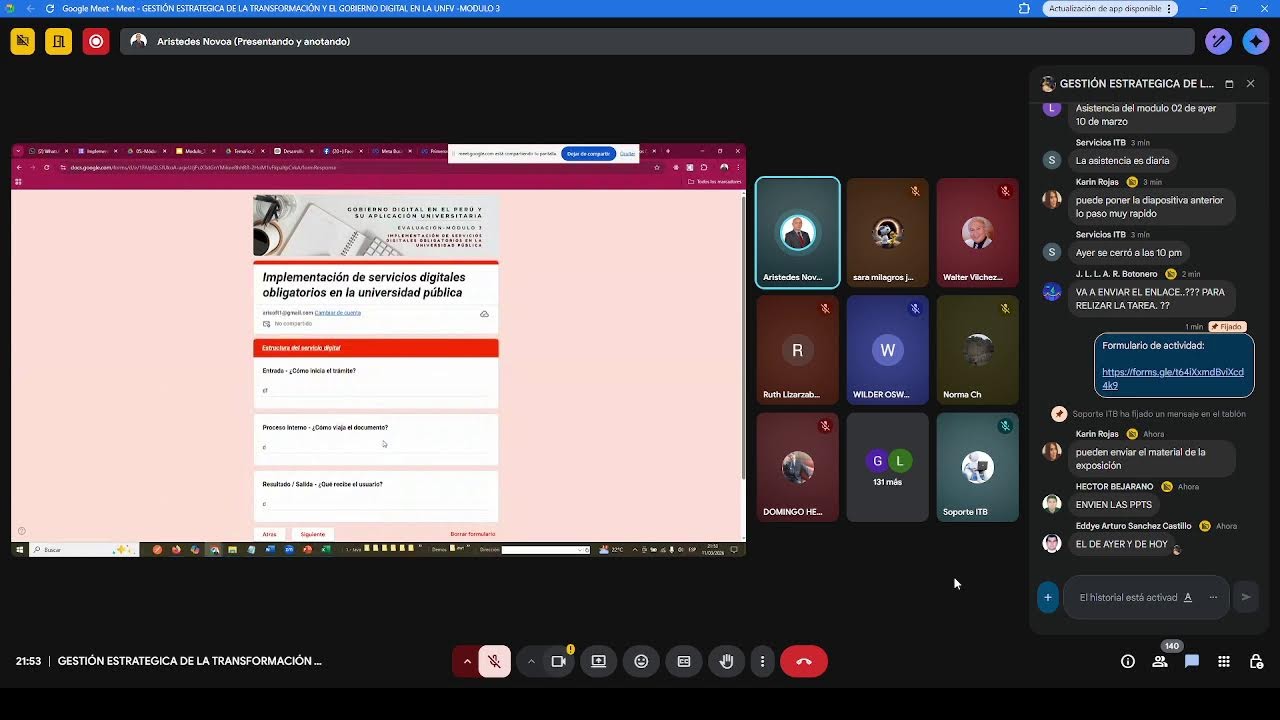
Task: Turn on the camera button
Action: coord(559,661)
